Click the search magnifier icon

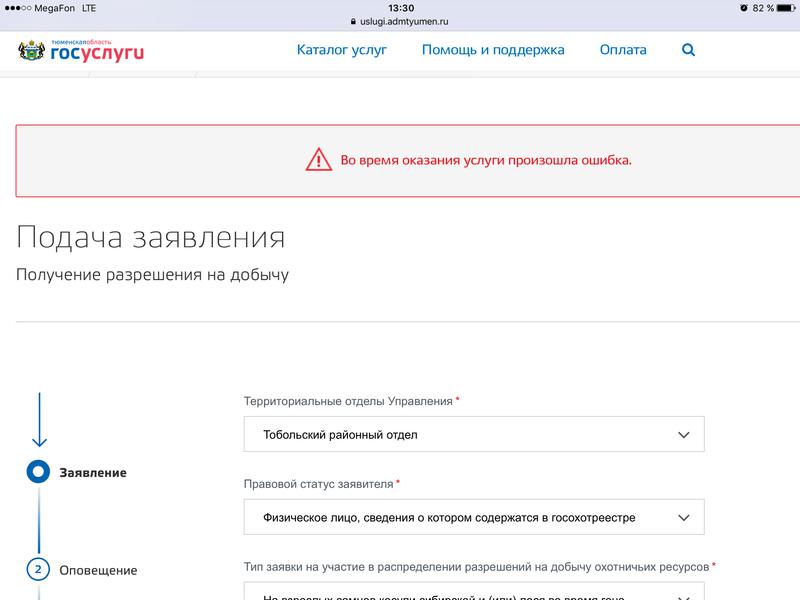tap(688, 50)
